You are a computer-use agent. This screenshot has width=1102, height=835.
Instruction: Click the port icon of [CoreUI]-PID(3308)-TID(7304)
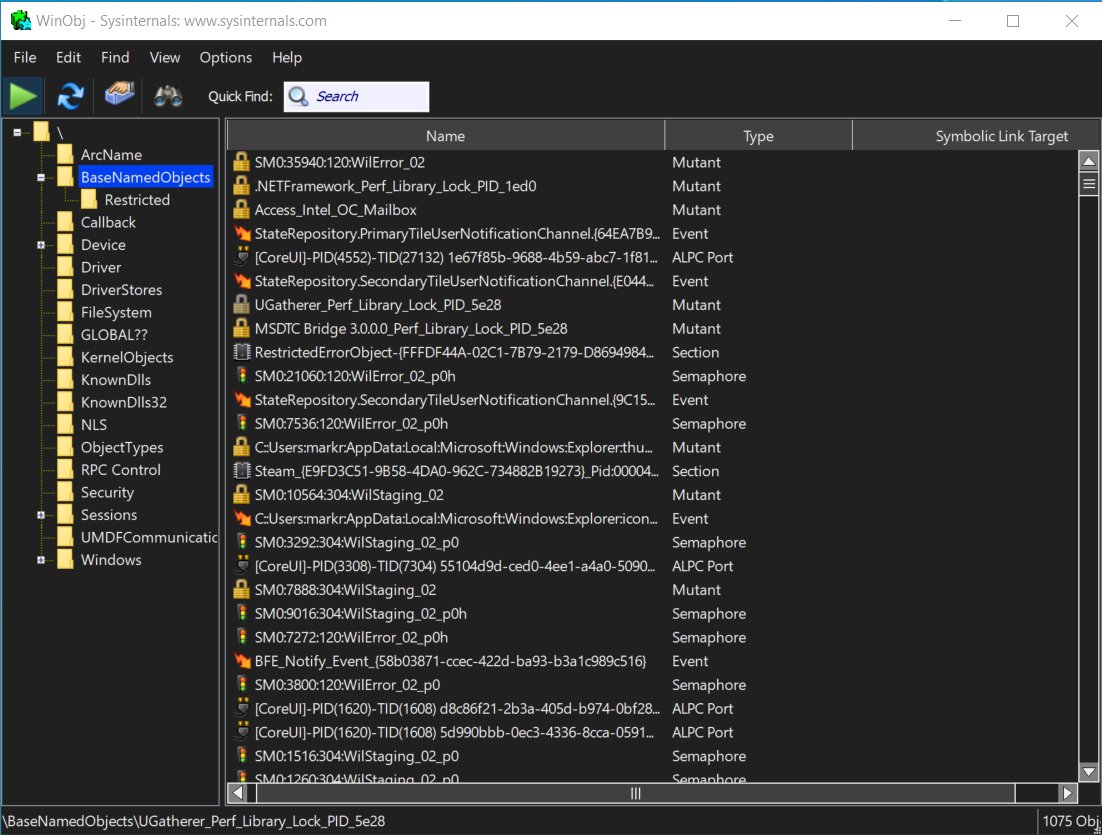(x=242, y=566)
